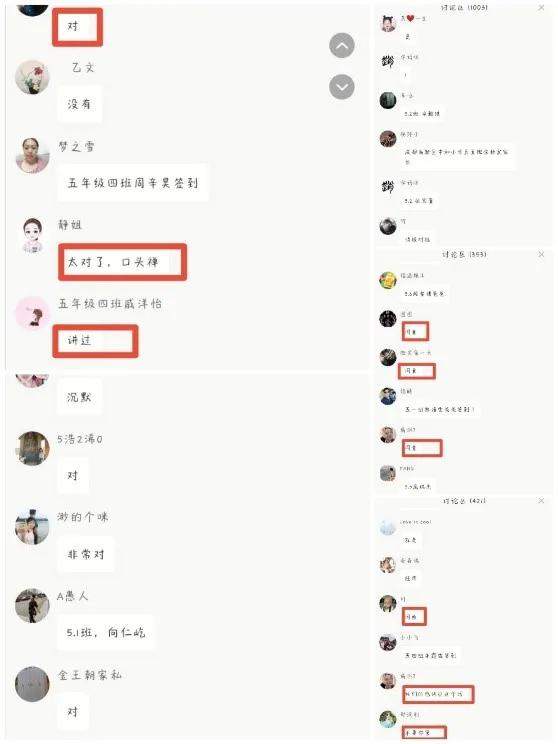Open A愚人's avatar photo
Viewport: 558px width, 744px height.
(x=32, y=605)
